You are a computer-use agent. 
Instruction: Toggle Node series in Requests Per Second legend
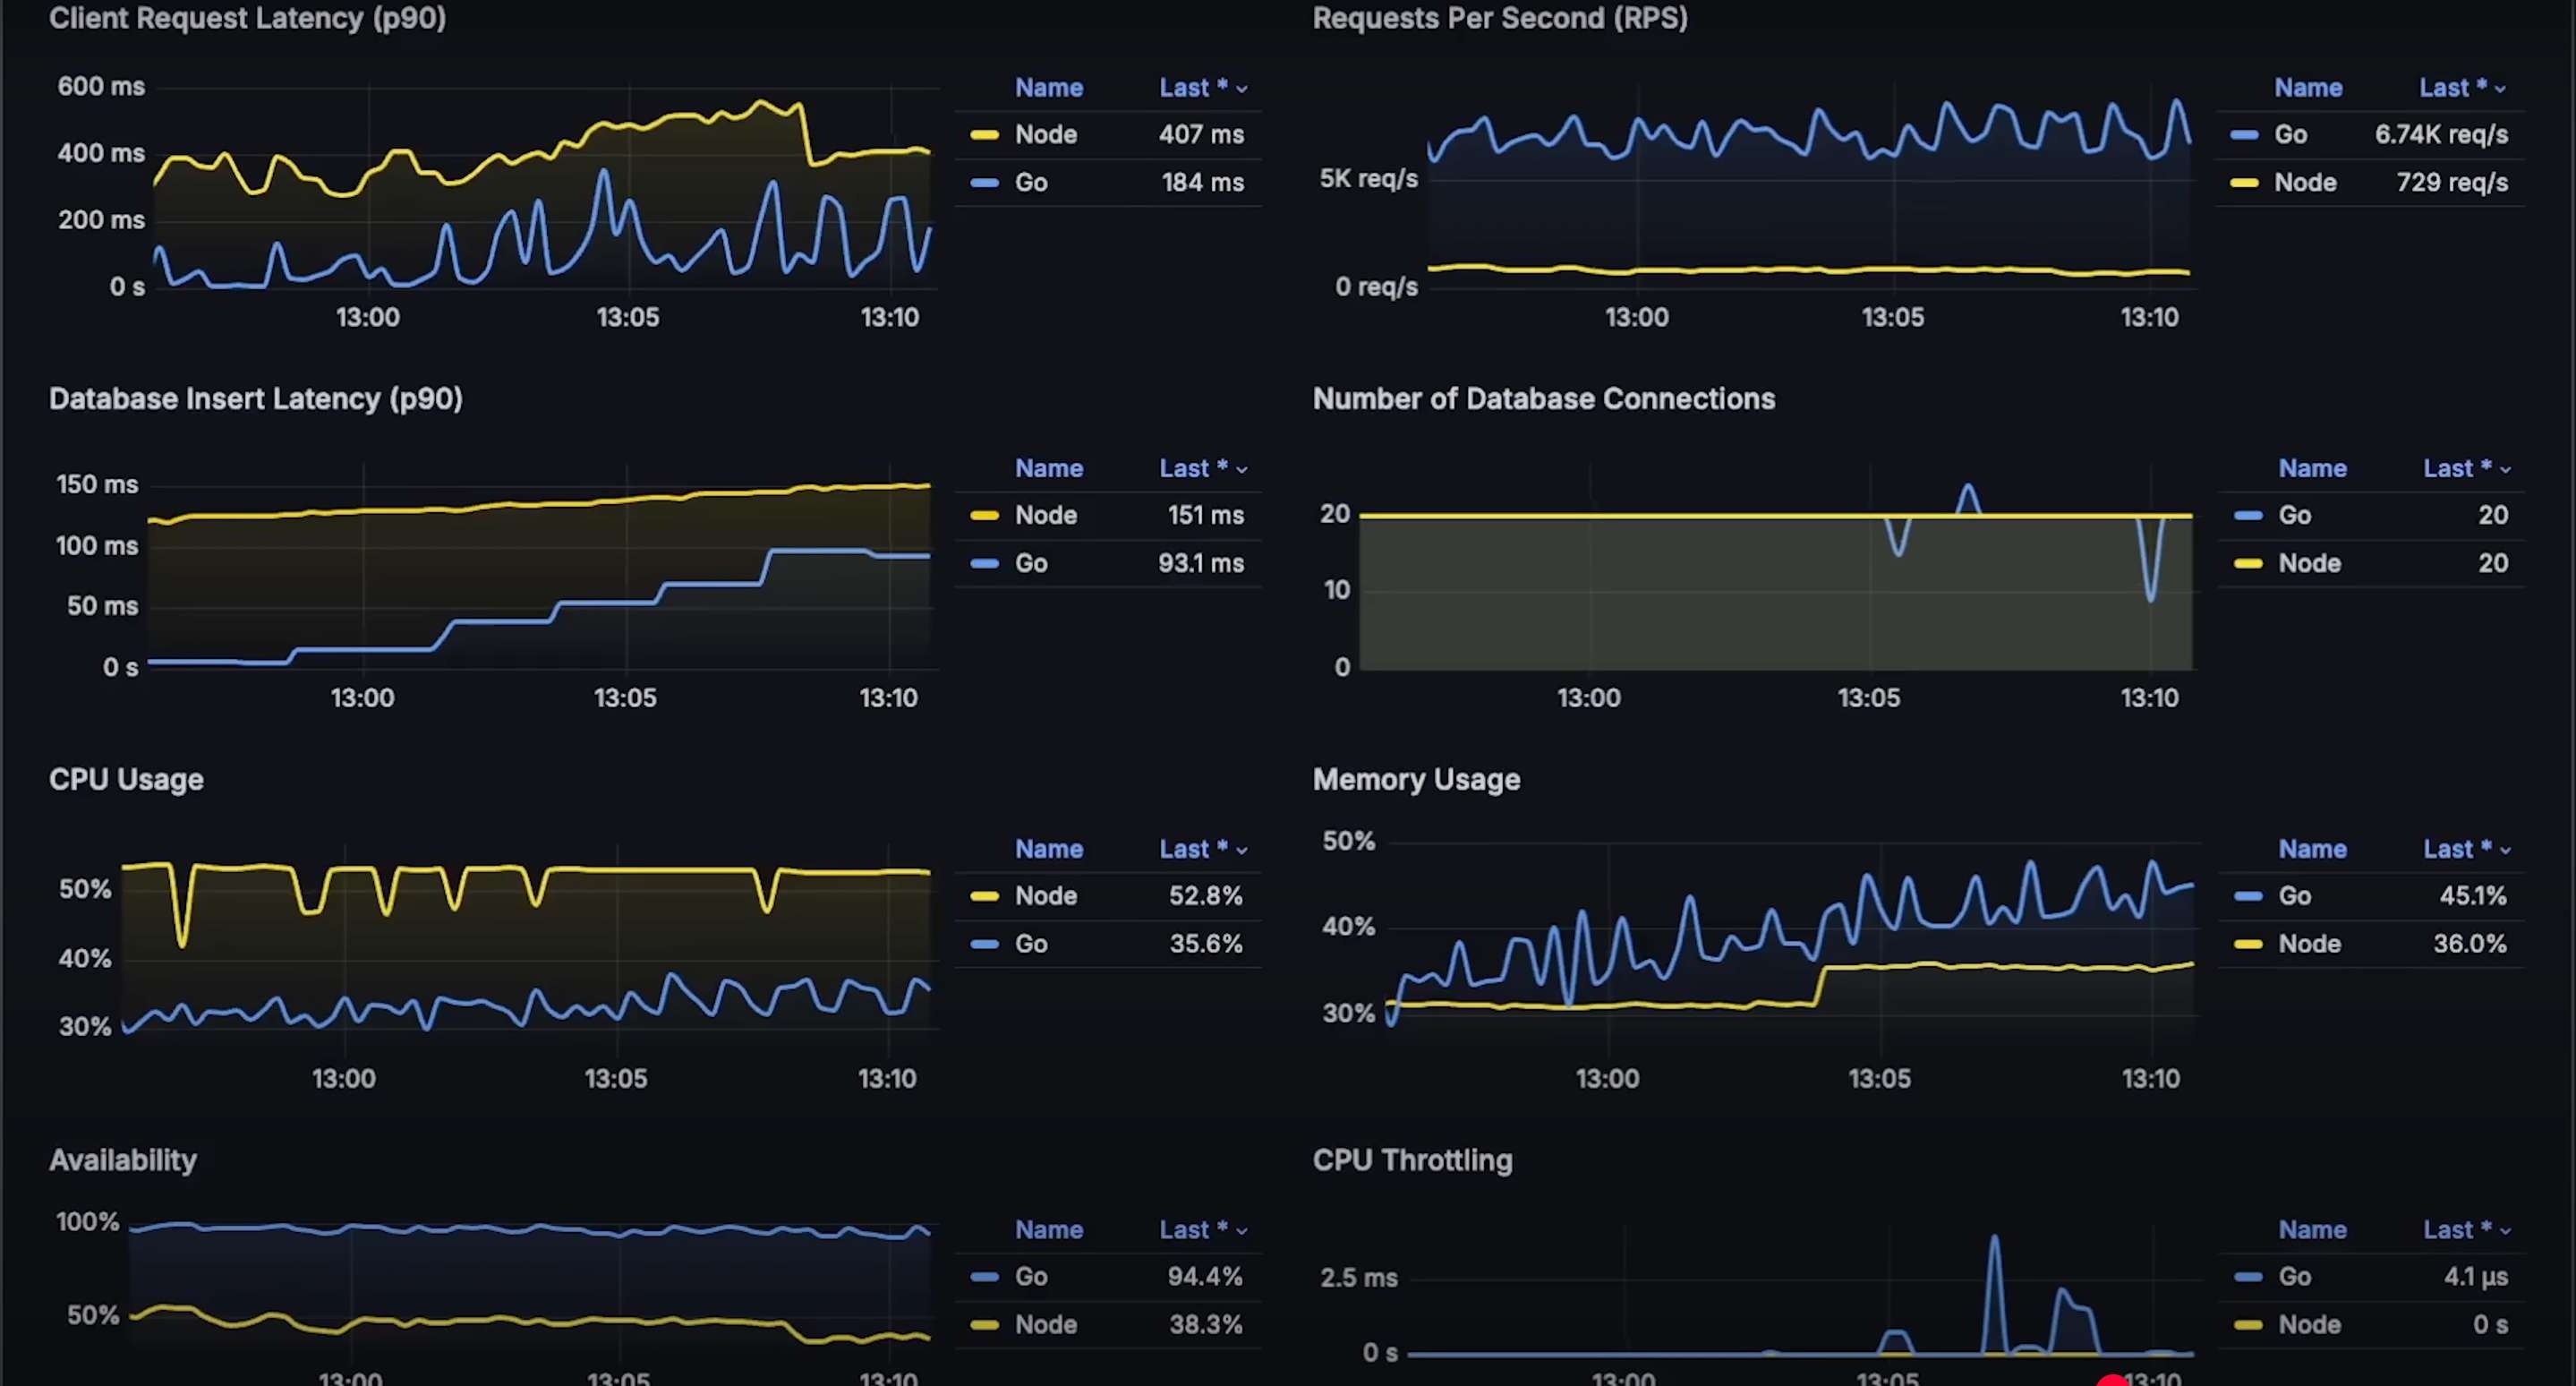coord(2305,183)
